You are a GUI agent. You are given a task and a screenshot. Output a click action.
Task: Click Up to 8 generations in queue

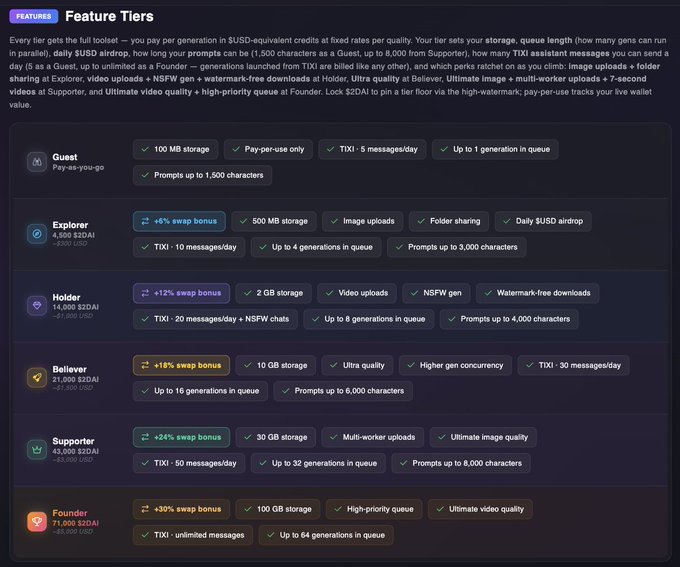pyautogui.click(x=369, y=319)
